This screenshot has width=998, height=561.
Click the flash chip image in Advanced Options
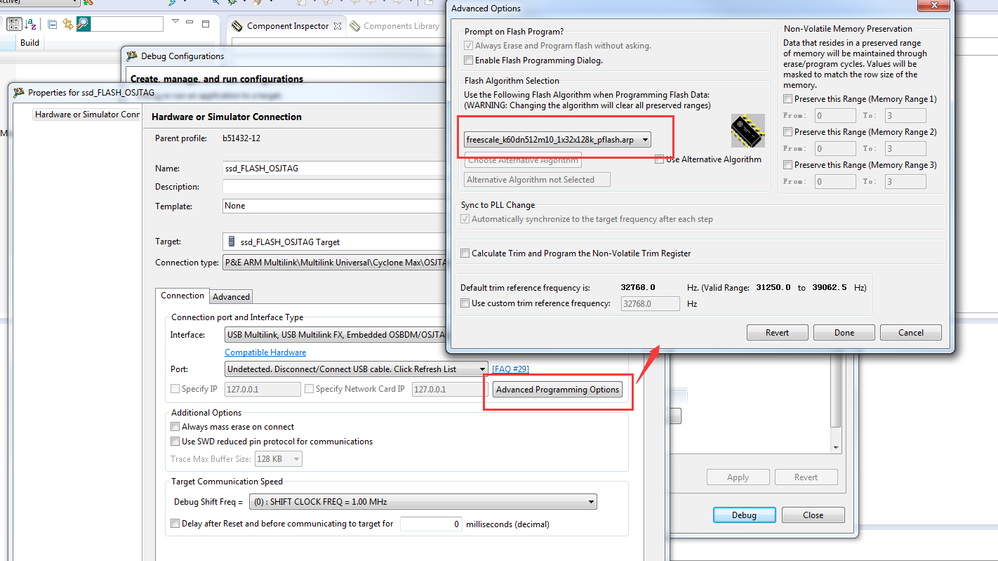(747, 130)
